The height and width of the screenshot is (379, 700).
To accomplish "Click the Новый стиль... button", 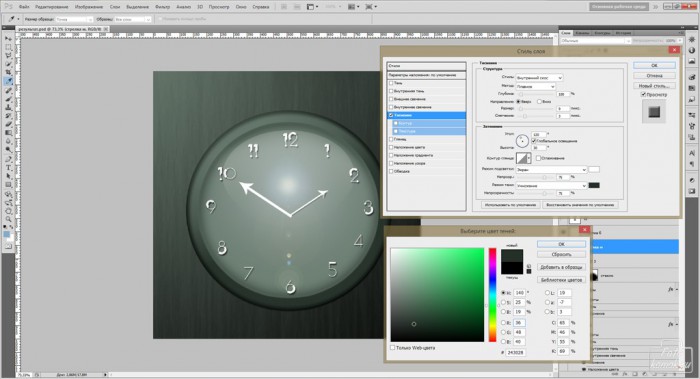I will [x=654, y=86].
